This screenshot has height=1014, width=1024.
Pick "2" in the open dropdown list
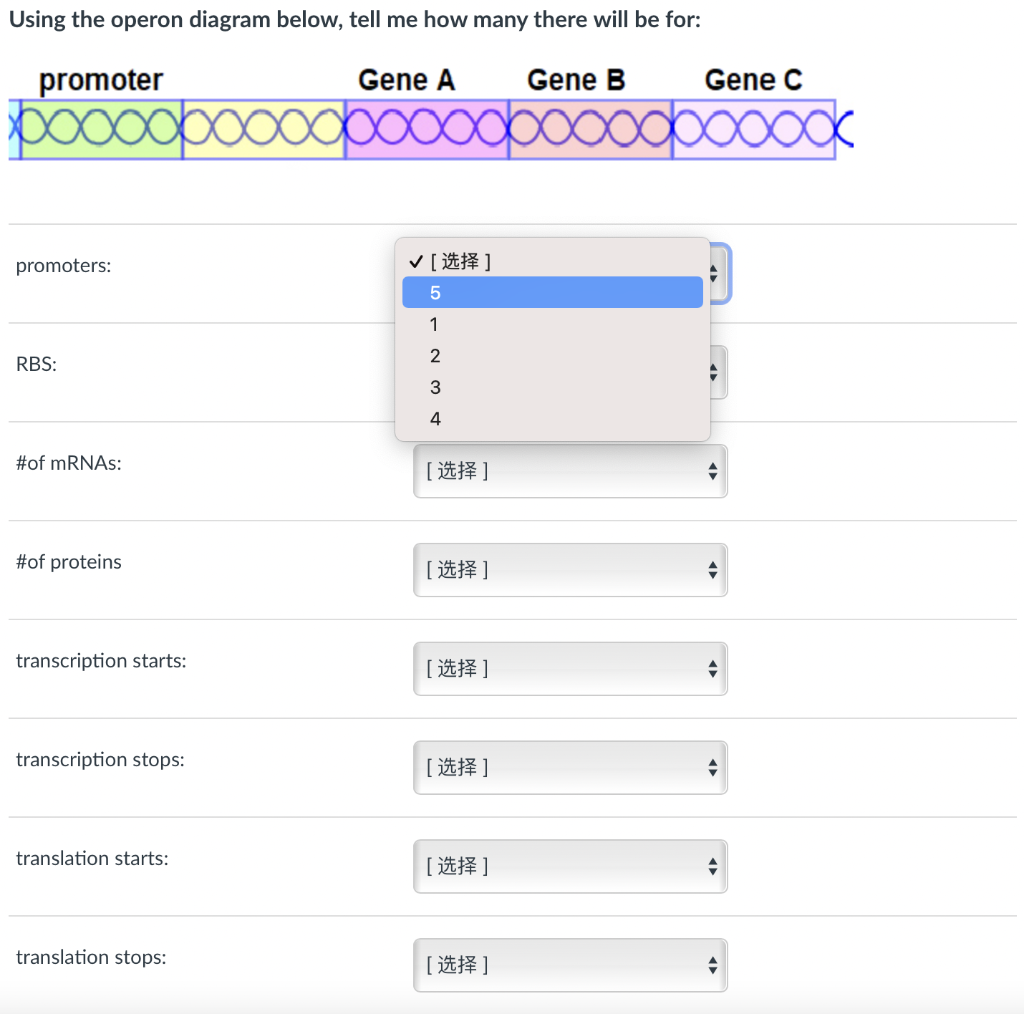pyautogui.click(x=434, y=356)
